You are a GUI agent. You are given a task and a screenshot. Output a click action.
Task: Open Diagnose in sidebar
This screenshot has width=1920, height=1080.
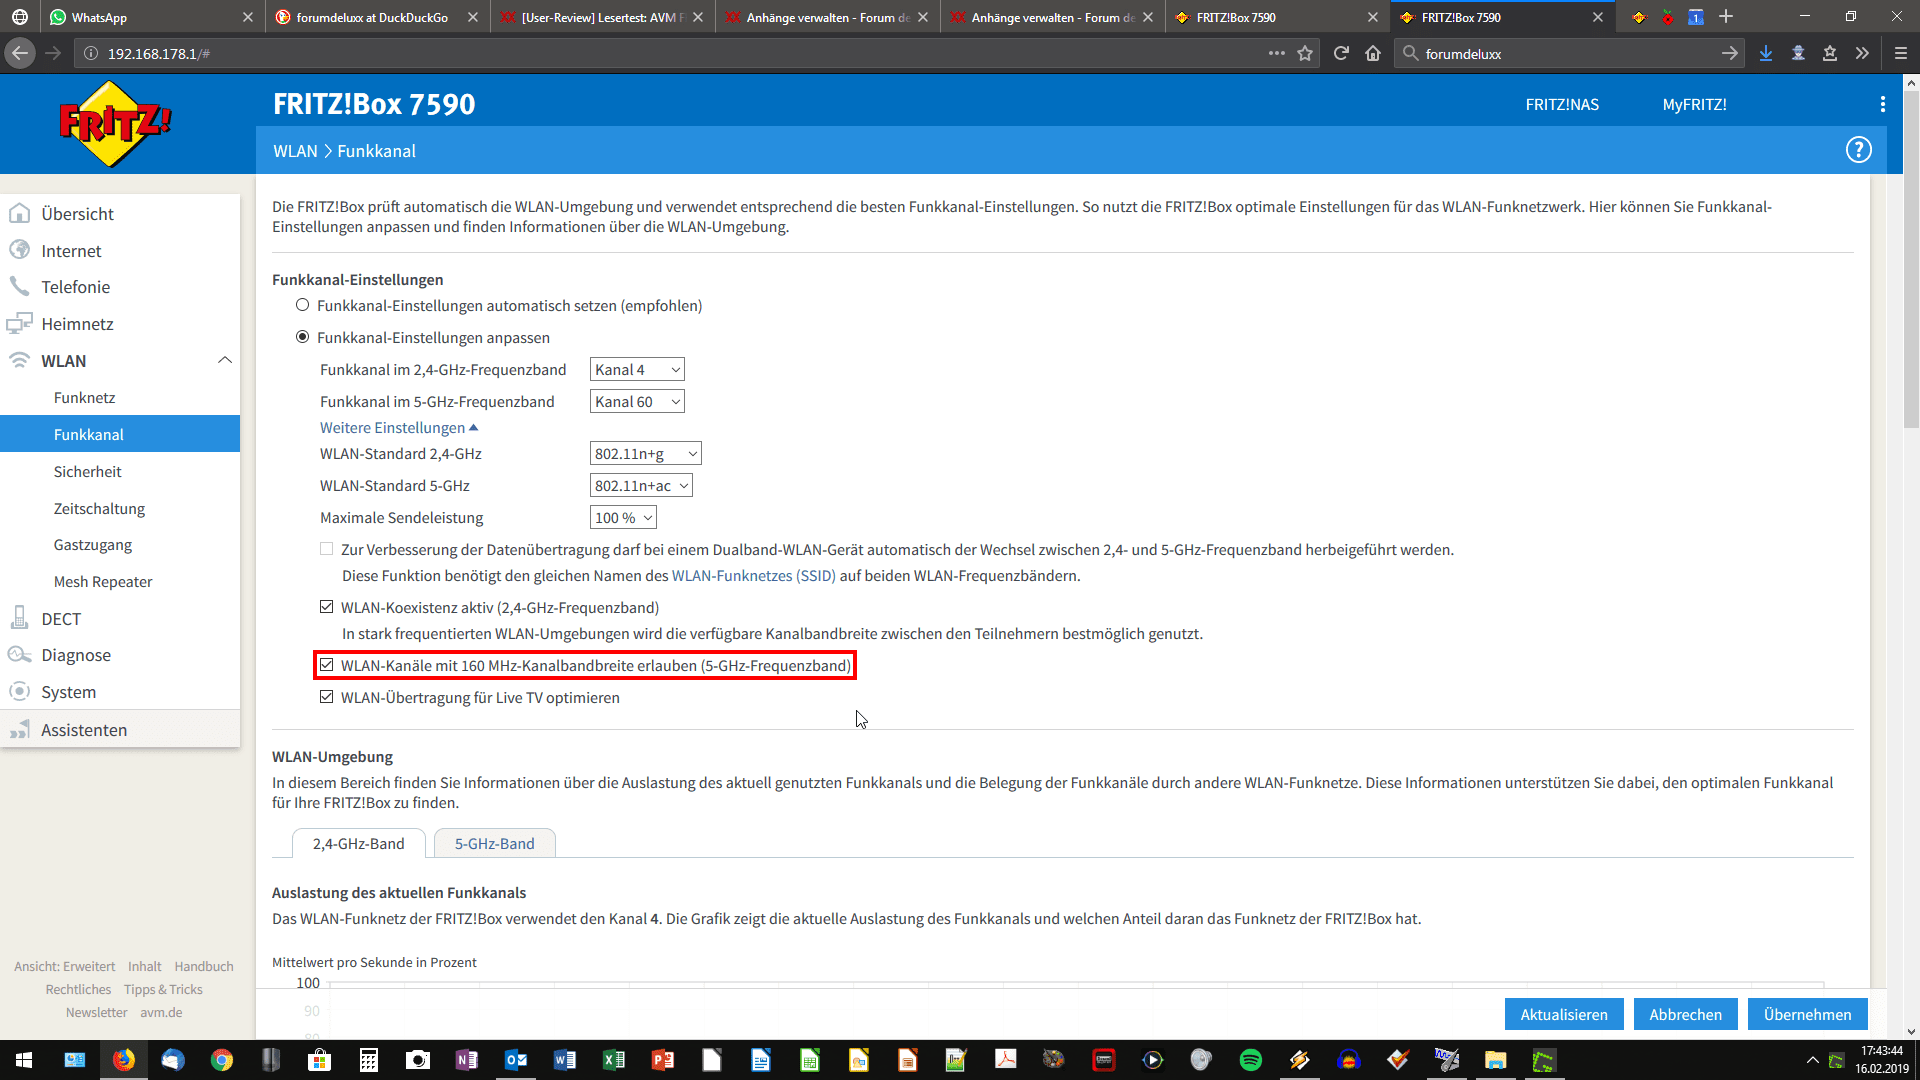76,655
